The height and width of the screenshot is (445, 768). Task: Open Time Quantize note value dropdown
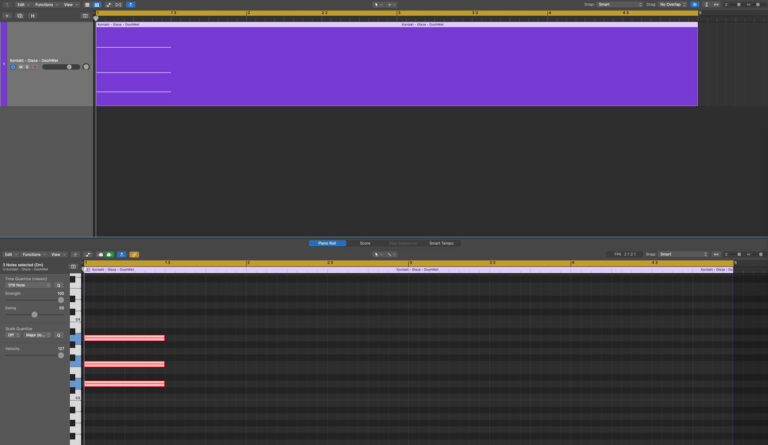28,285
